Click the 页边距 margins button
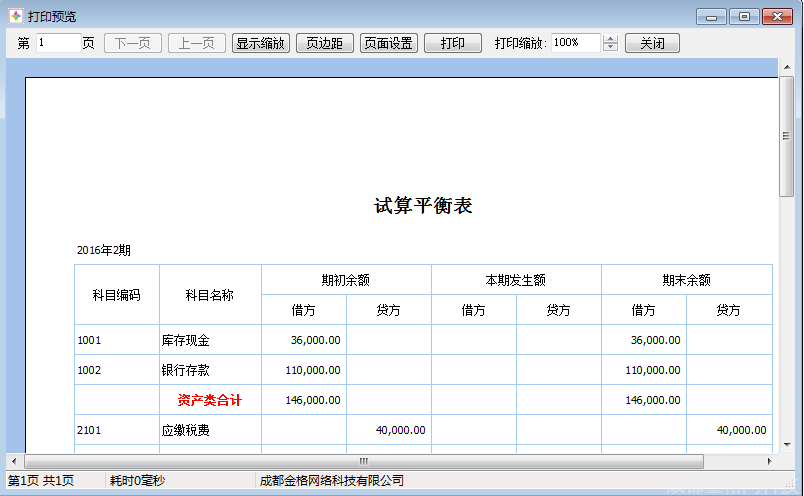804x496 pixels. [x=324, y=43]
